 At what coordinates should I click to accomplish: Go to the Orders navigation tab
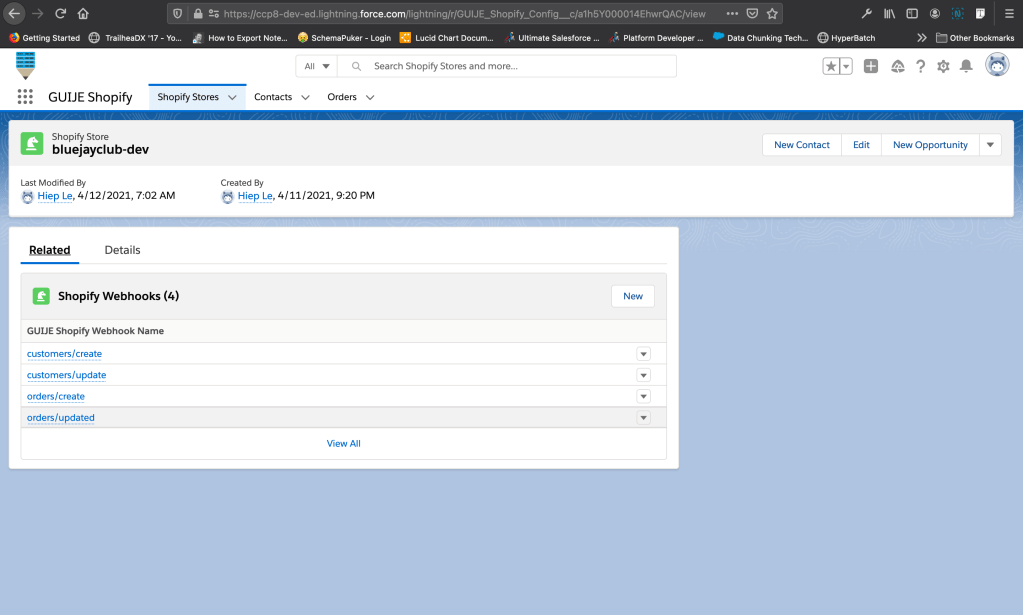pyautogui.click(x=342, y=97)
